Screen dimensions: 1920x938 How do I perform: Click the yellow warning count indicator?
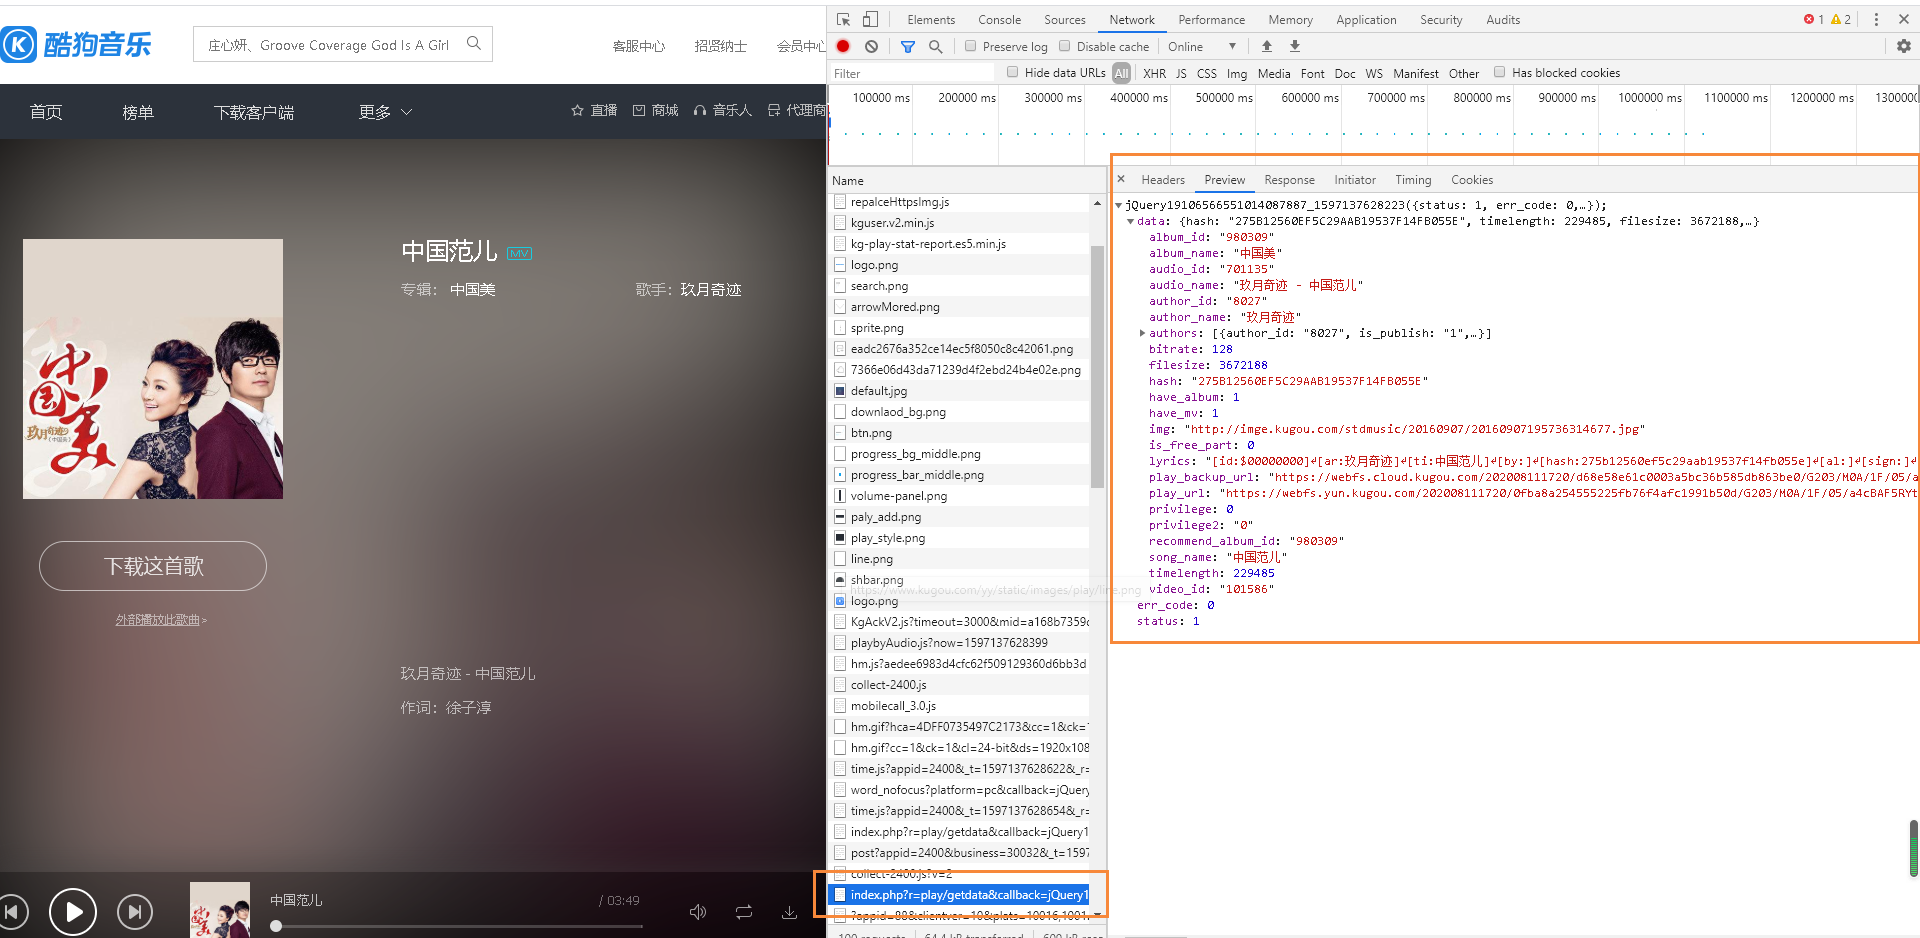[1841, 19]
